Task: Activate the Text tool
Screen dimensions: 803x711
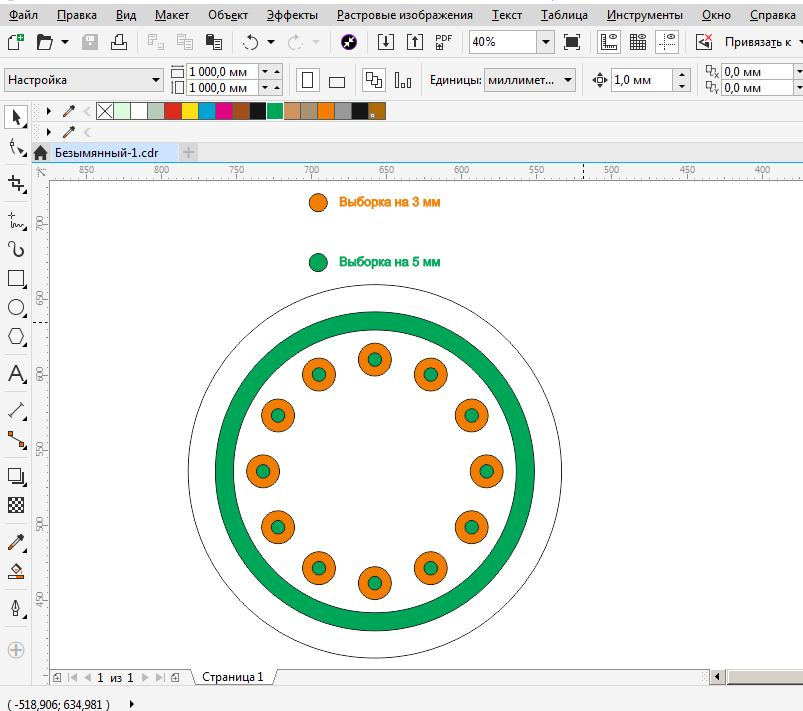Action: click(x=16, y=375)
